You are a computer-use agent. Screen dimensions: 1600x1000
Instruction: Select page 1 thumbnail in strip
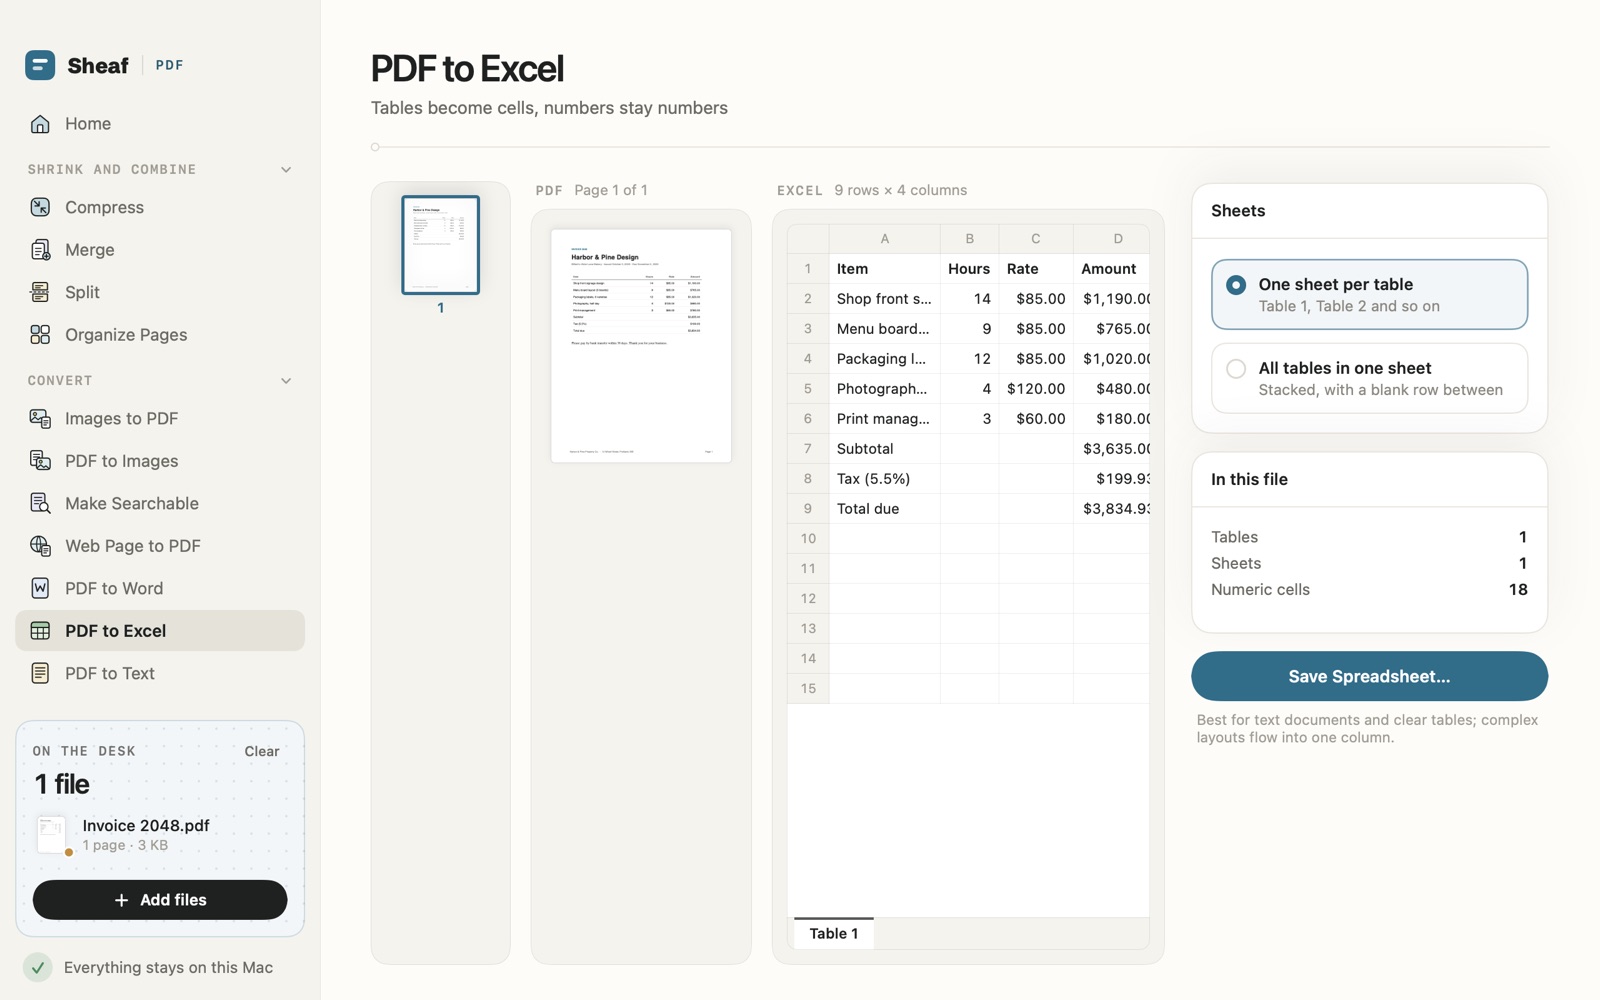(x=440, y=245)
